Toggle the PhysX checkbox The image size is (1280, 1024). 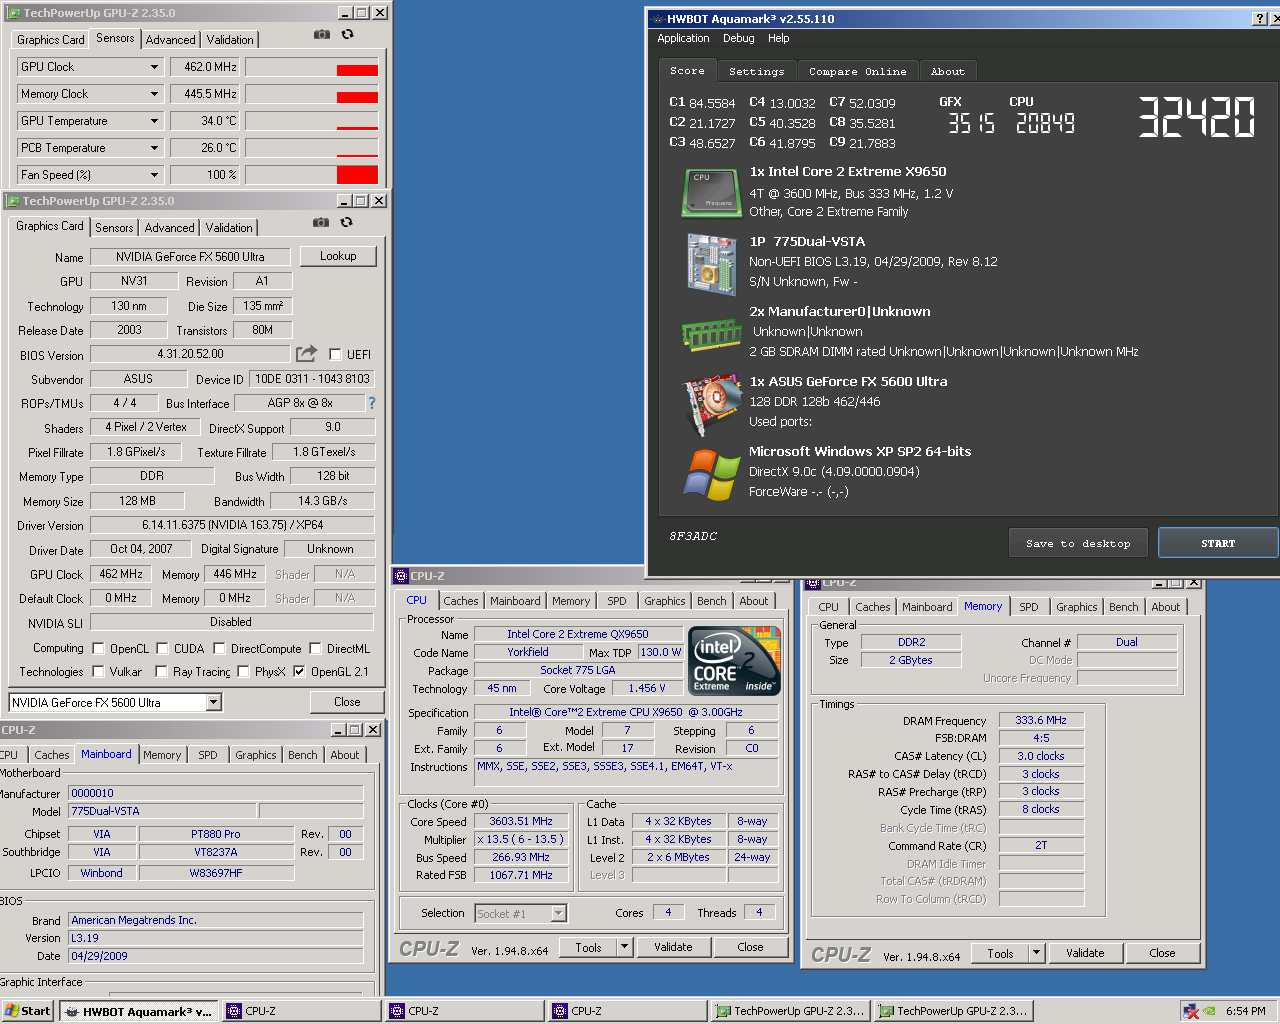(243, 671)
